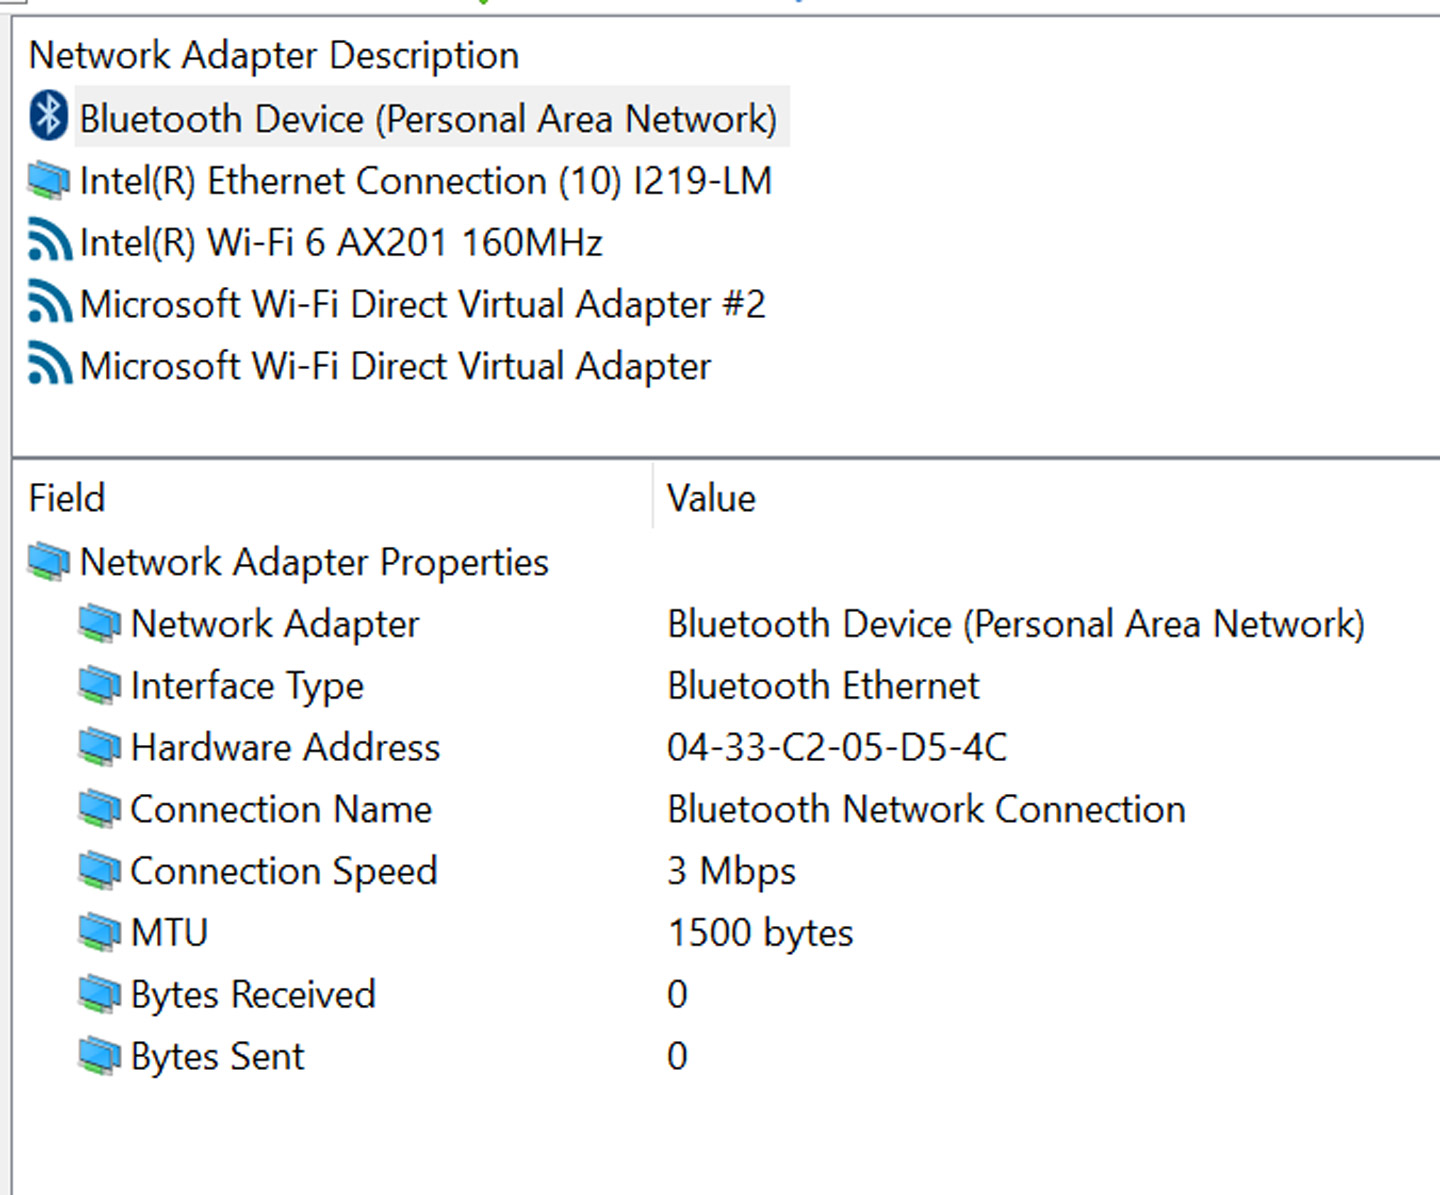Click the Network Adapter Description column header

274,55
